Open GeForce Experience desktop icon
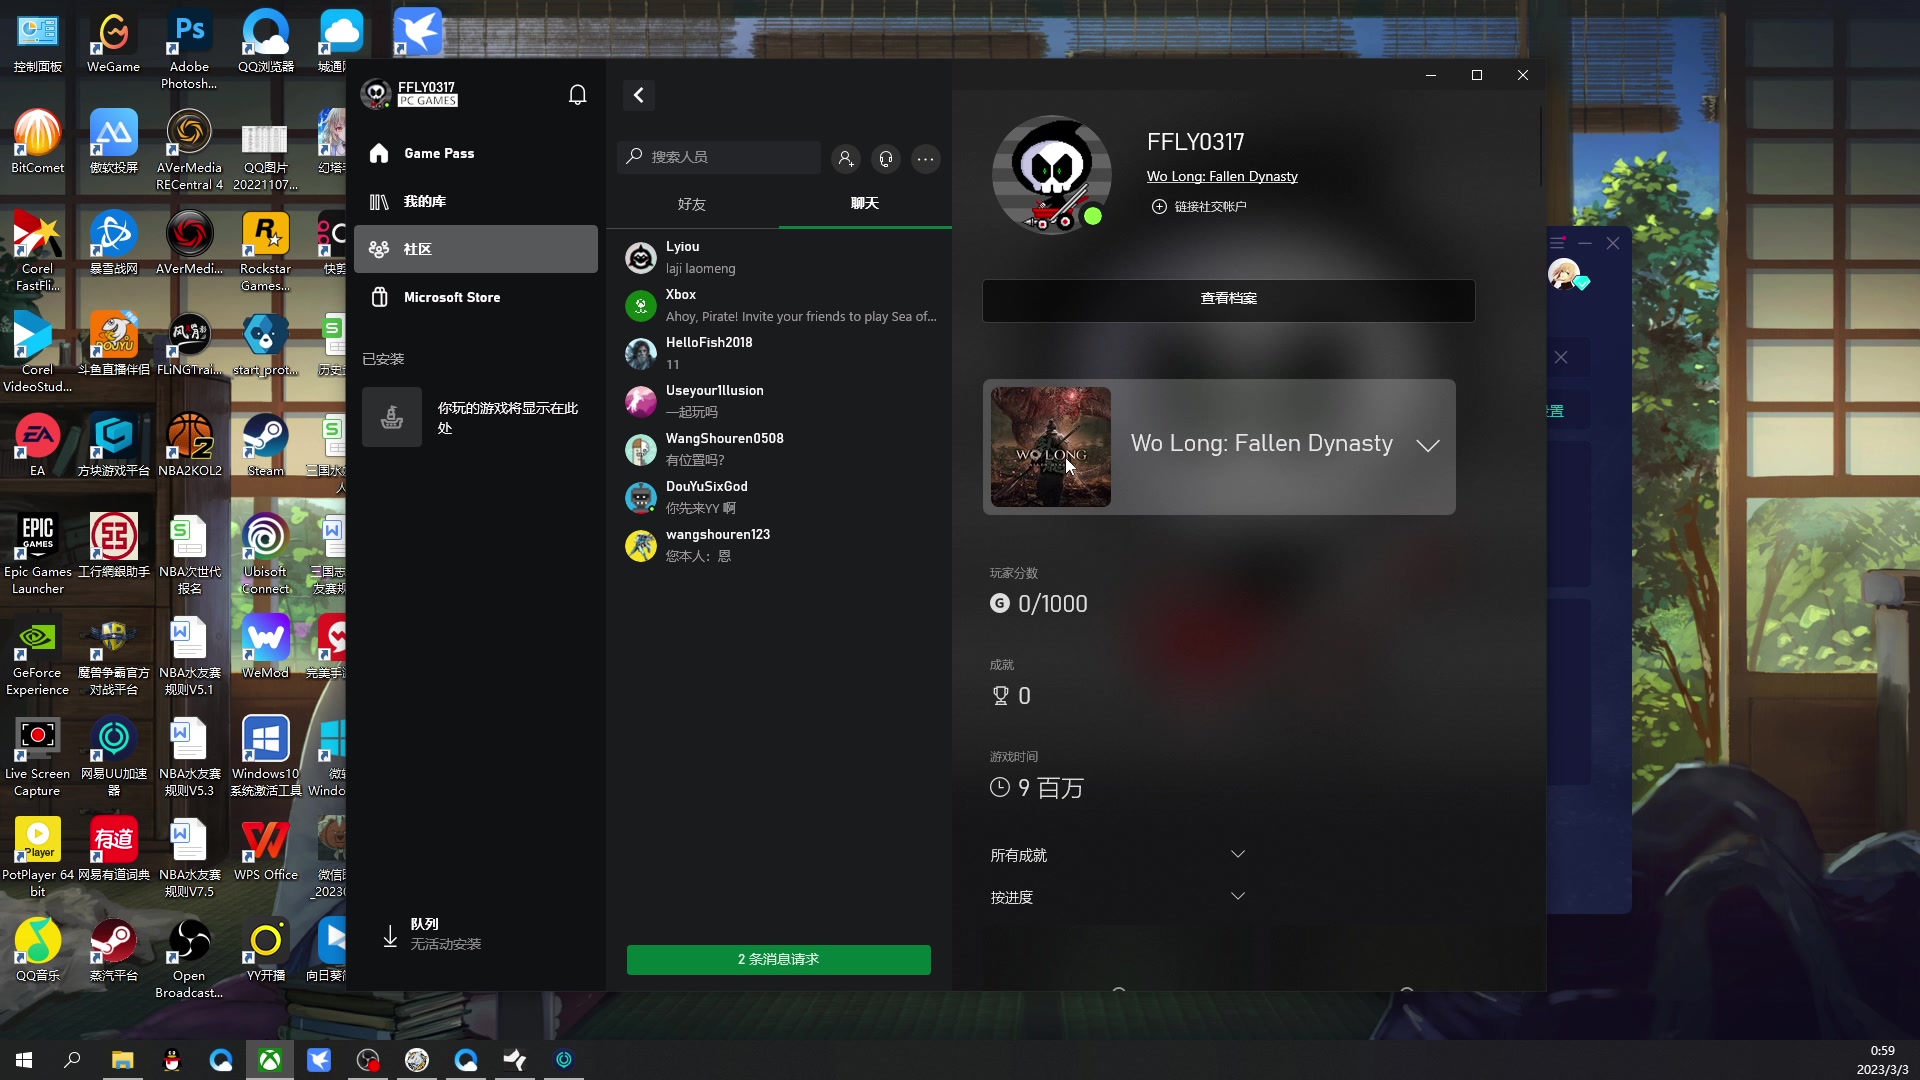Image resolution: width=1920 pixels, height=1080 pixels. pos(38,654)
